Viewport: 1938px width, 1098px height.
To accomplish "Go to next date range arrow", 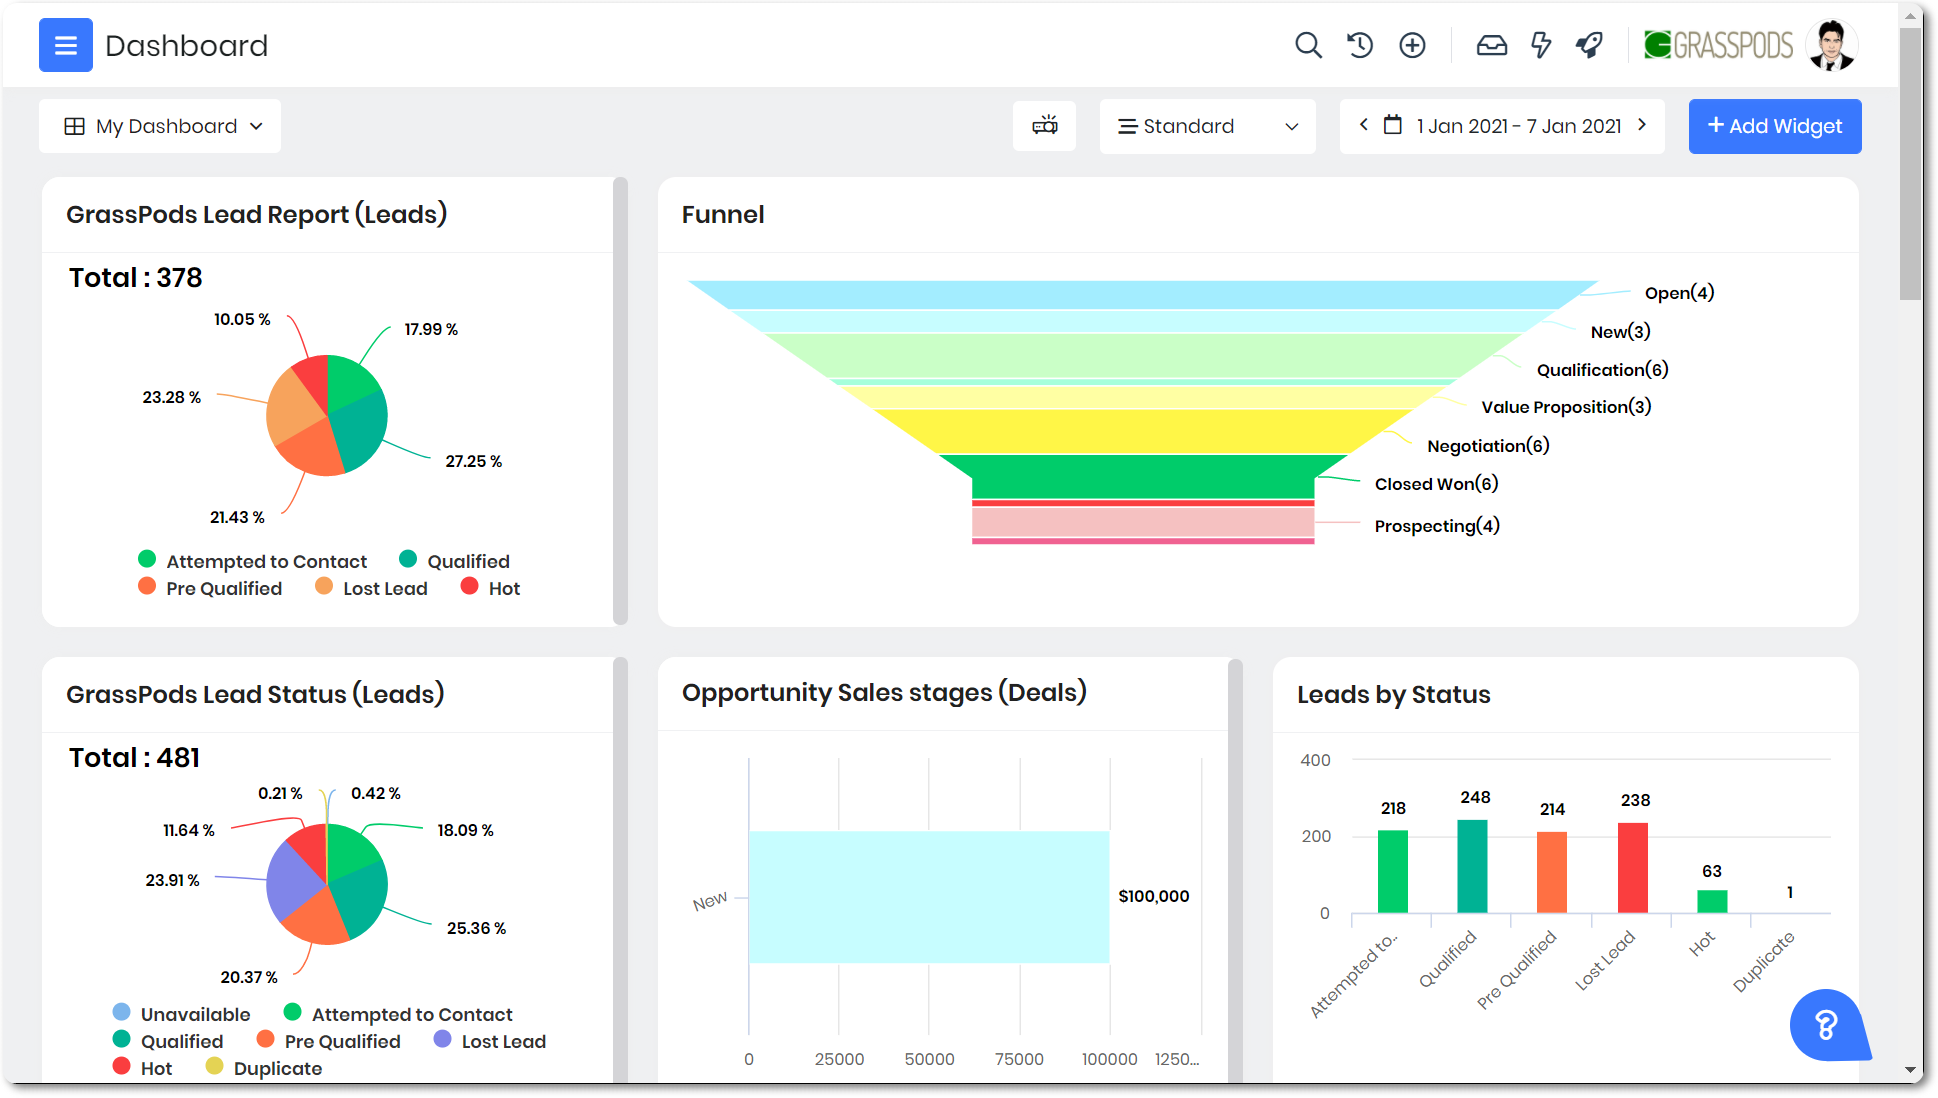I will 1642,125.
